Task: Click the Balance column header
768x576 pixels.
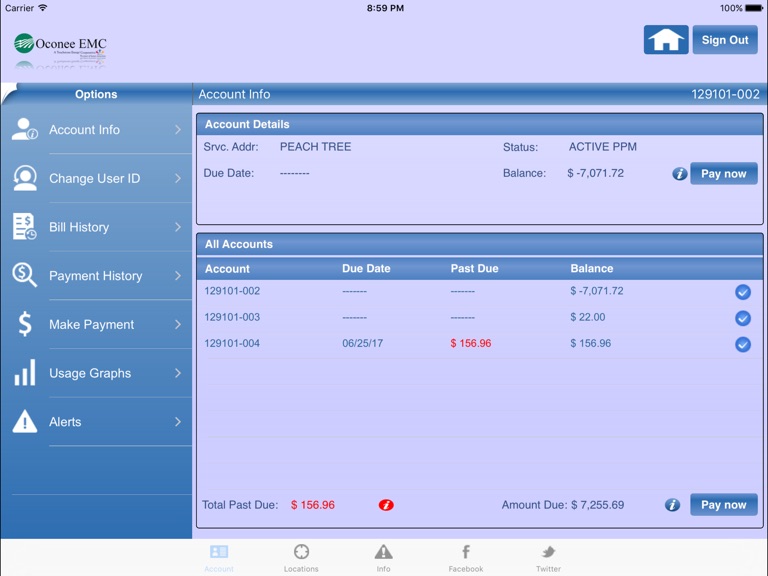Action: pyautogui.click(x=592, y=268)
